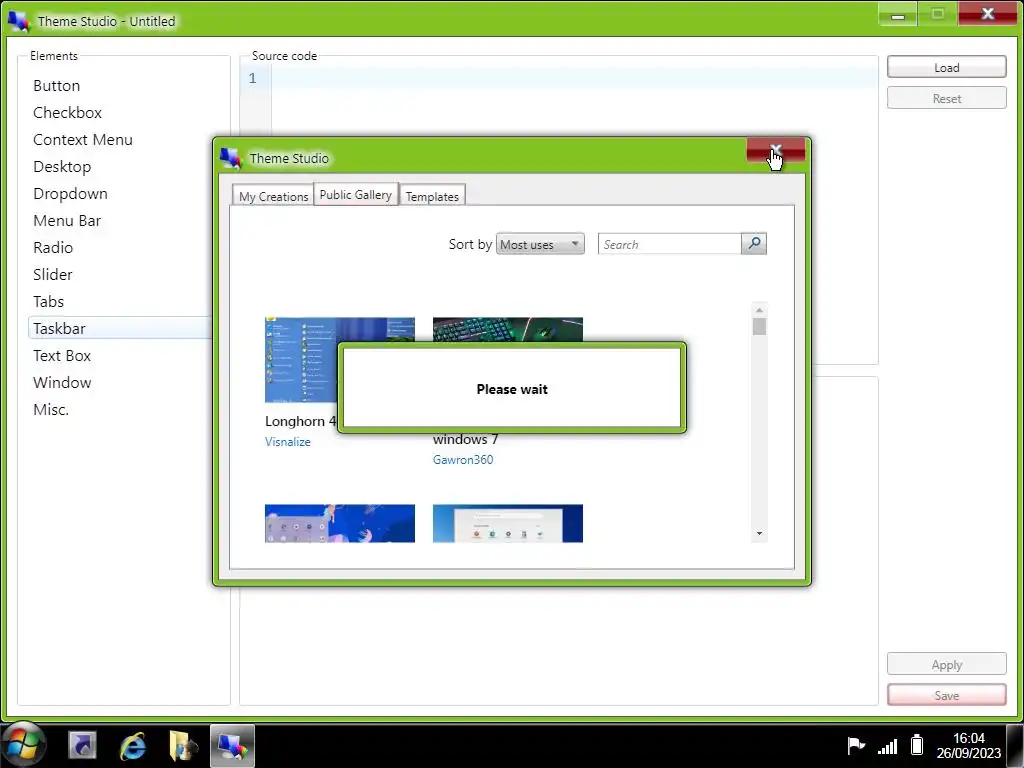Click the Show Desktop strip beside the clock
The image size is (1024, 768).
(x=1015, y=745)
